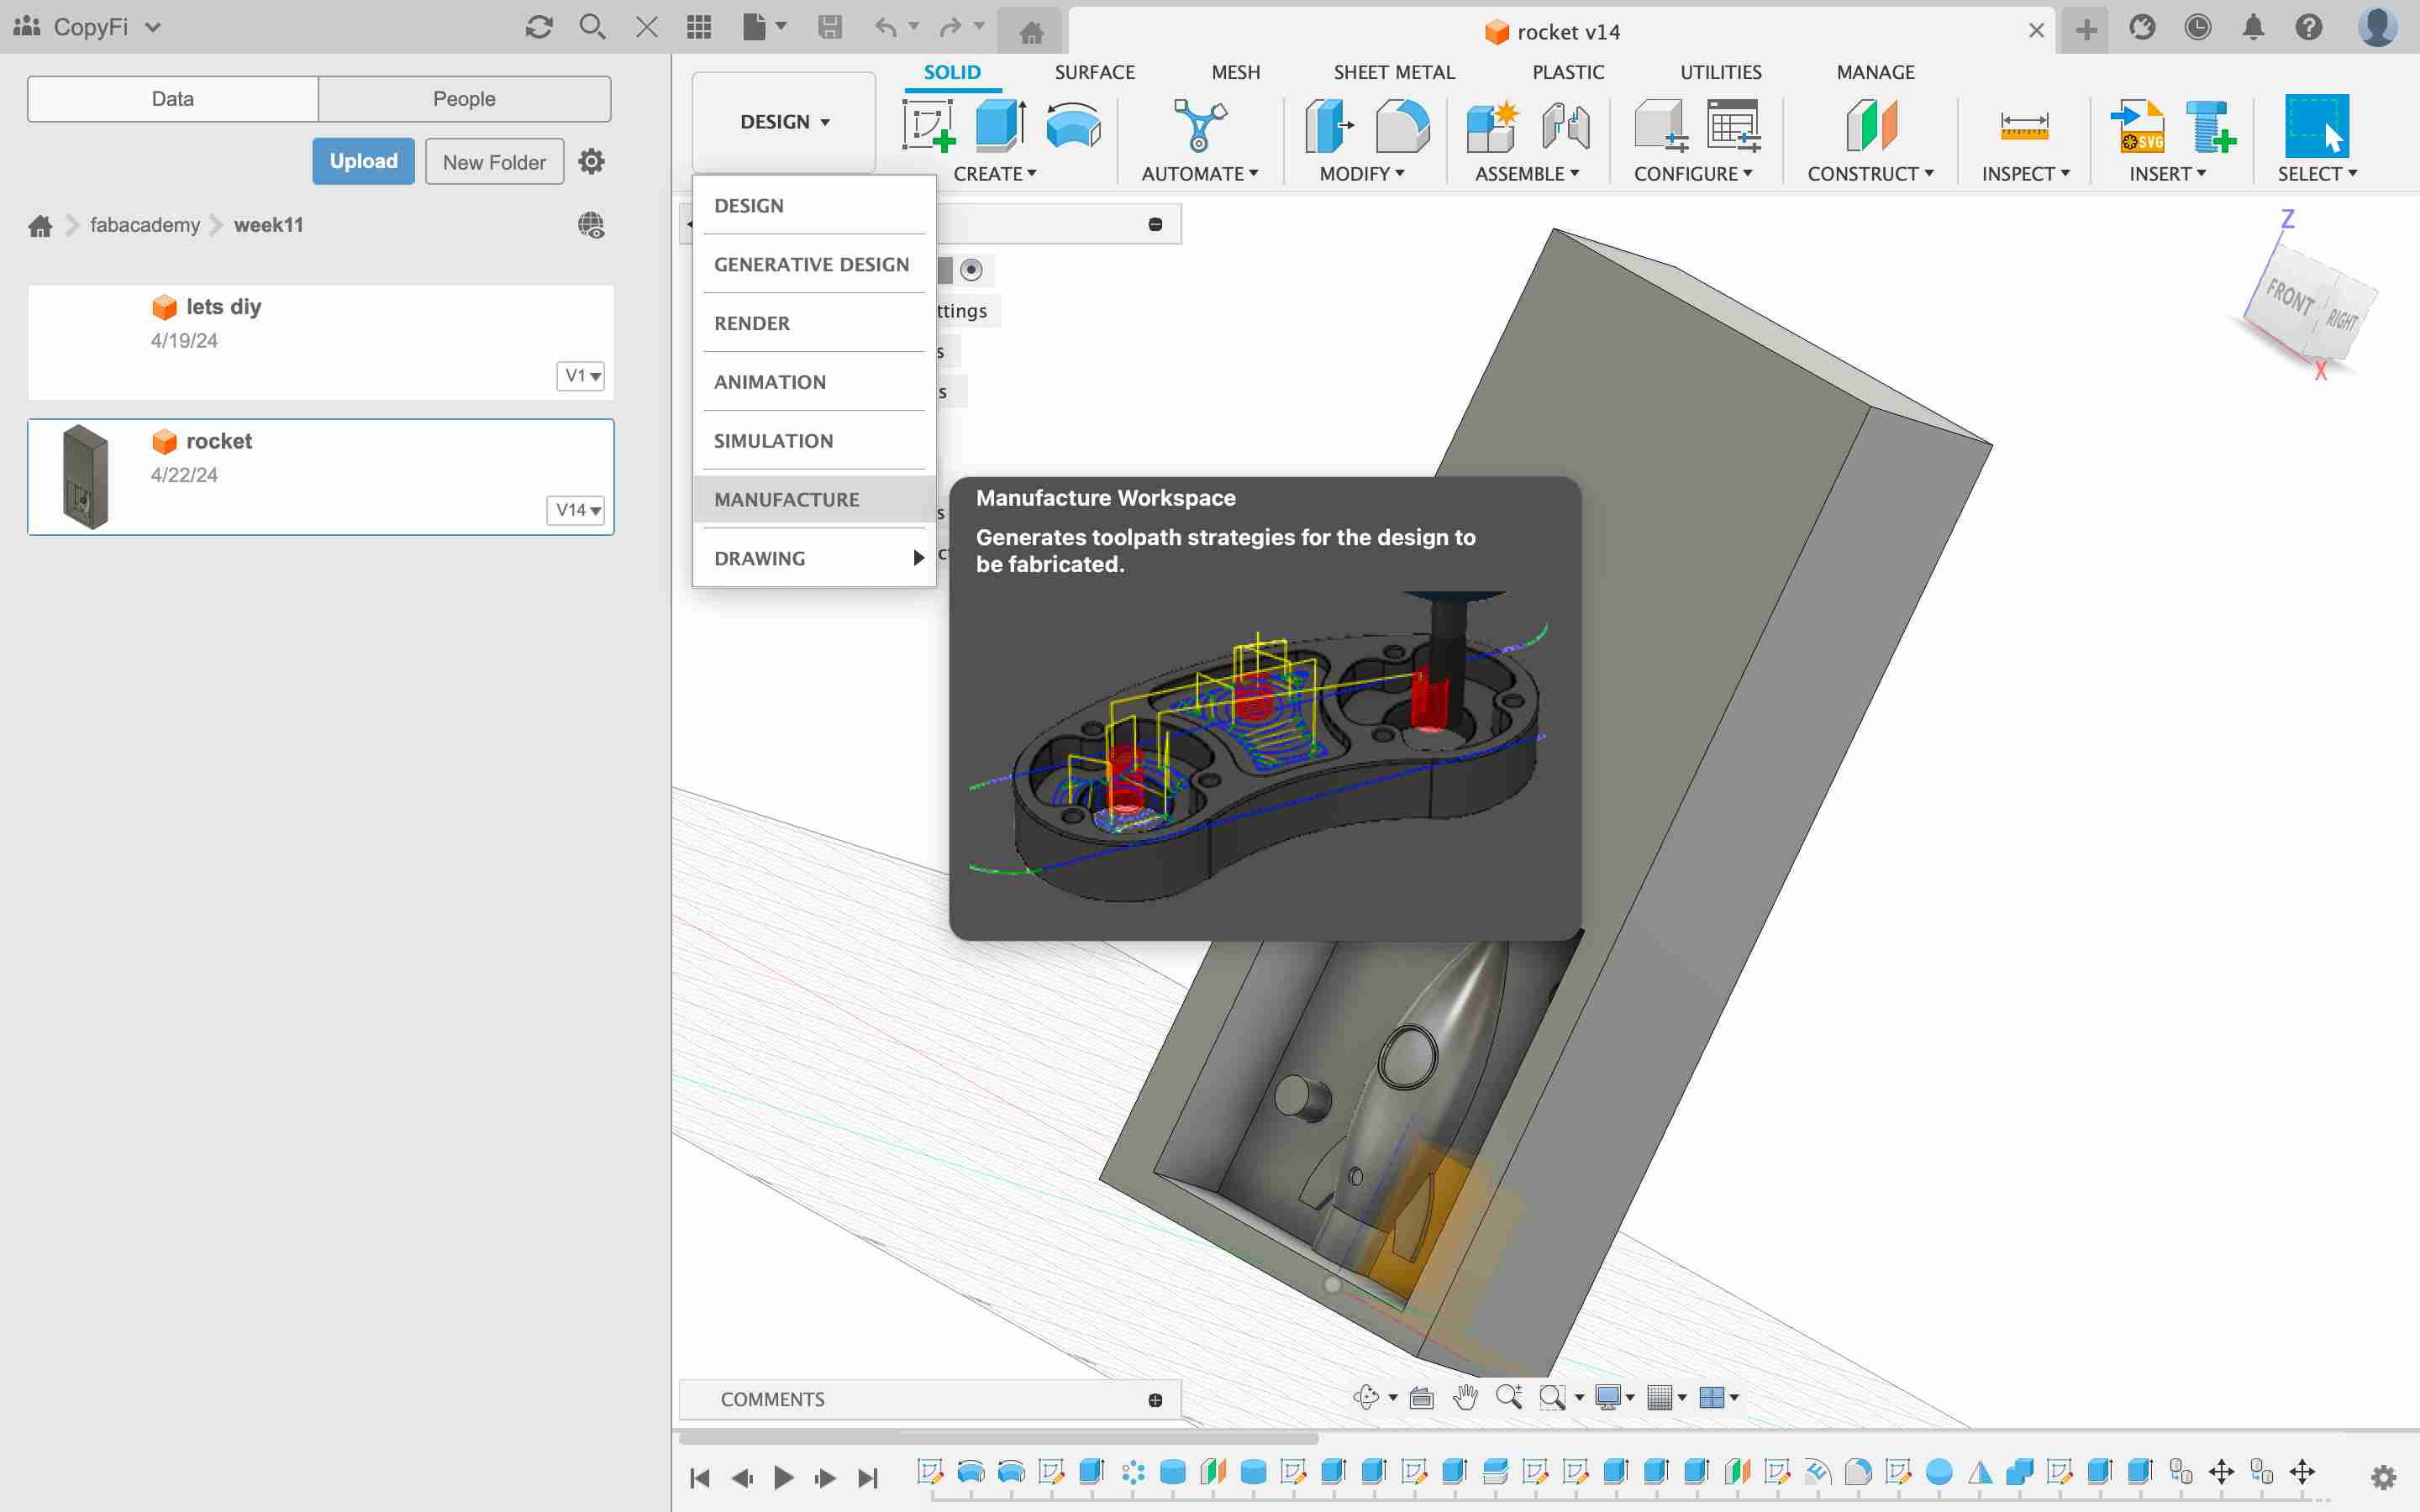The image size is (2420, 1512).
Task: Toggle the visual style toggle icon
Action: [x=1605, y=1397]
